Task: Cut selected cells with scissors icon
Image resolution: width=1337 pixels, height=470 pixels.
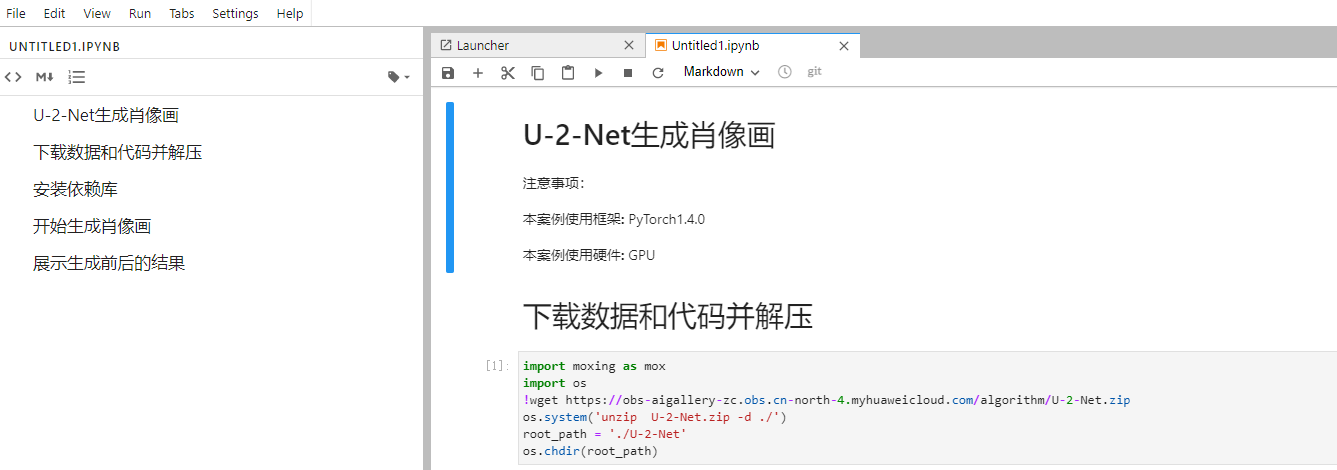Action: pyautogui.click(x=508, y=73)
